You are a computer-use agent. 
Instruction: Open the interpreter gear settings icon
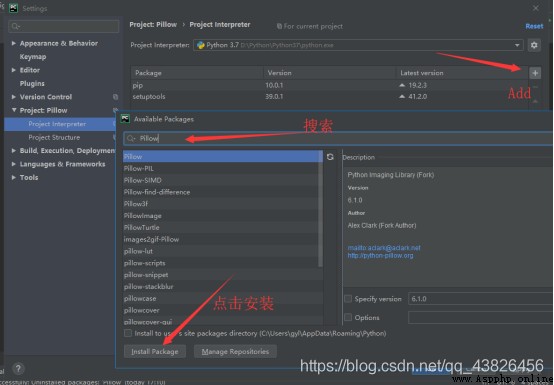click(x=534, y=45)
